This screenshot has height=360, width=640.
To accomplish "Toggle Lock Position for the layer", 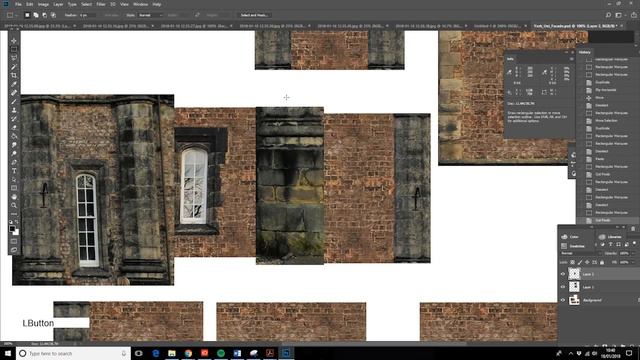I will click(x=587, y=262).
